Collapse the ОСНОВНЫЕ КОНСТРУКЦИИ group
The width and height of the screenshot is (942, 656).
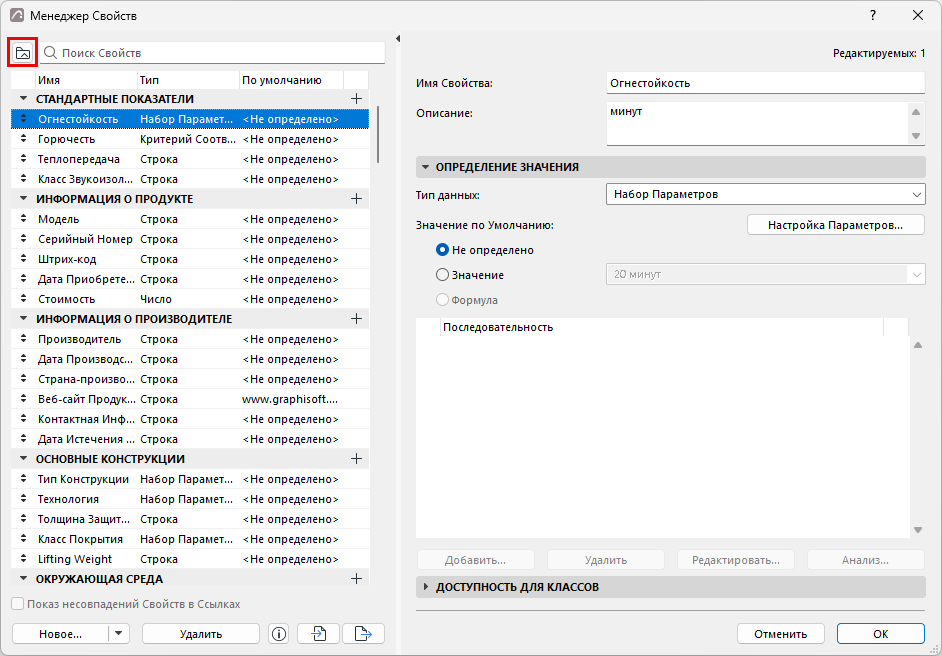(23, 459)
